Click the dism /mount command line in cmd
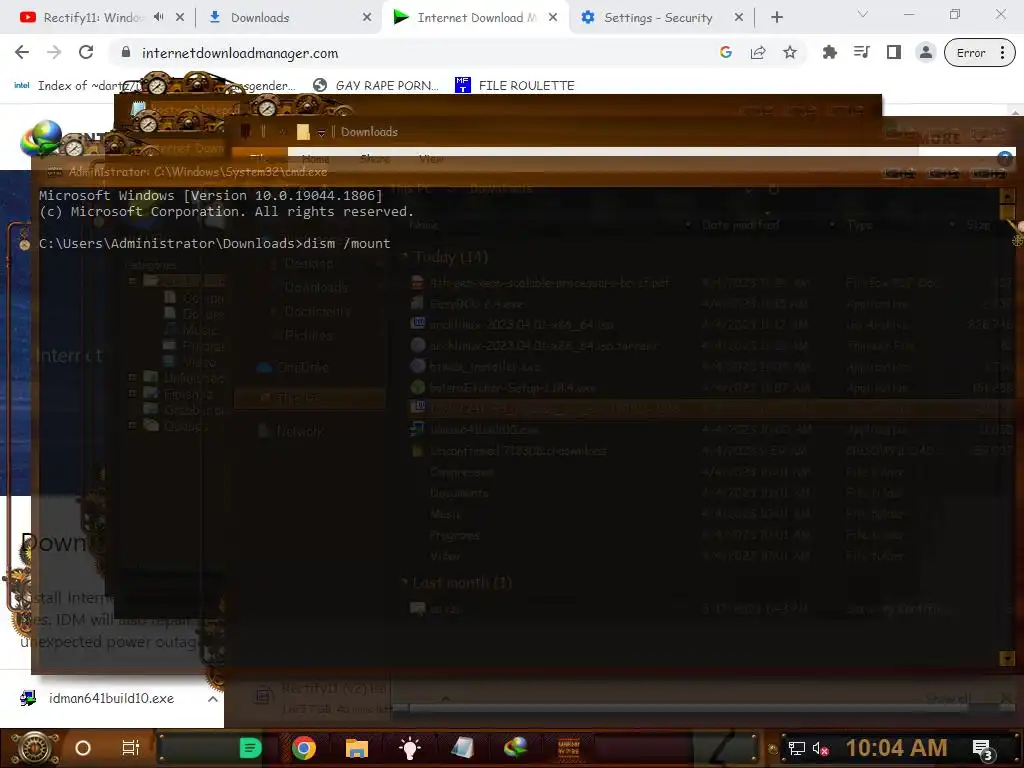 [215, 243]
